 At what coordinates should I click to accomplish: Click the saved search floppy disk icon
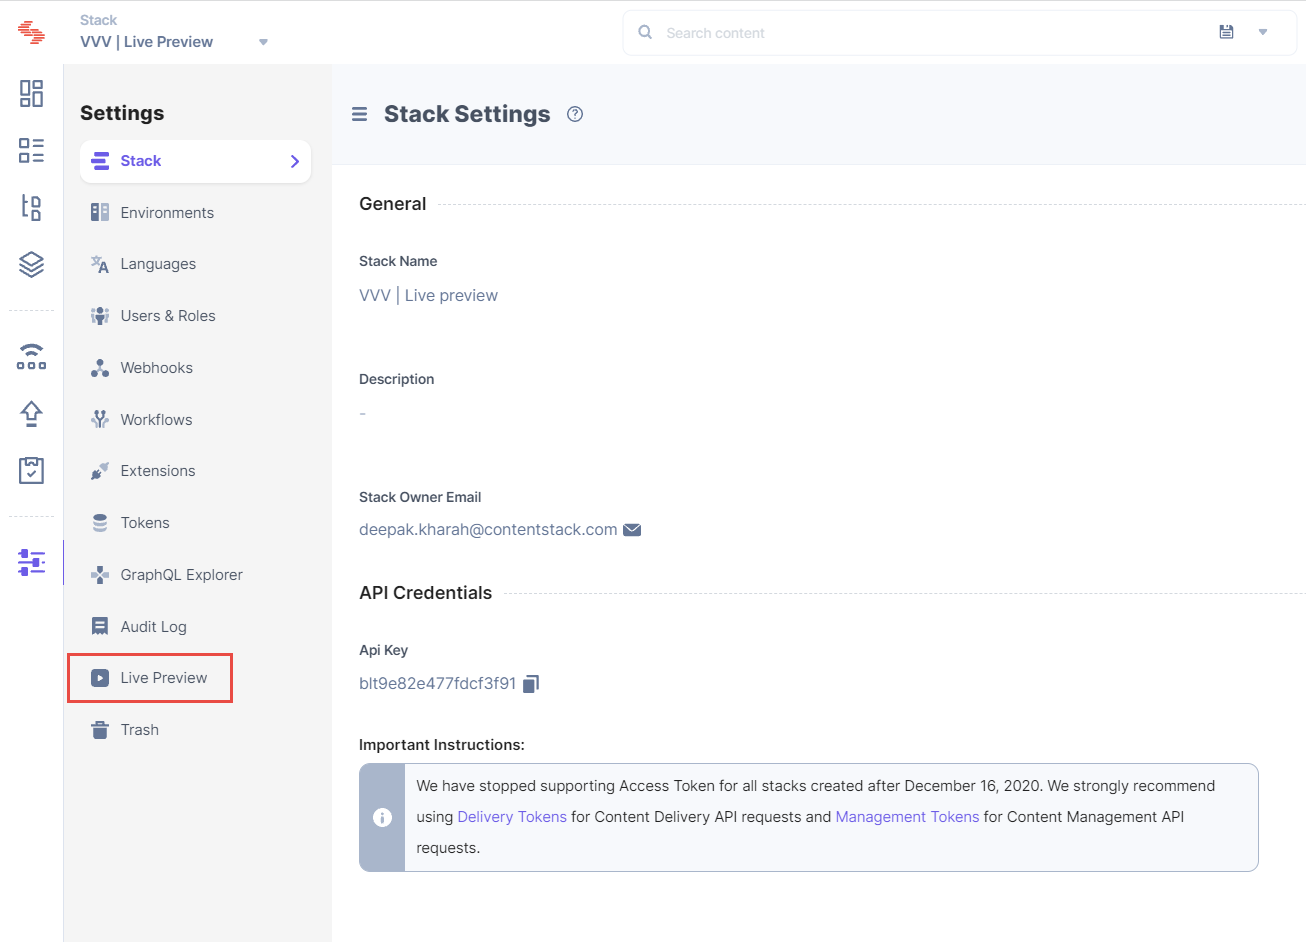[x=1227, y=31]
